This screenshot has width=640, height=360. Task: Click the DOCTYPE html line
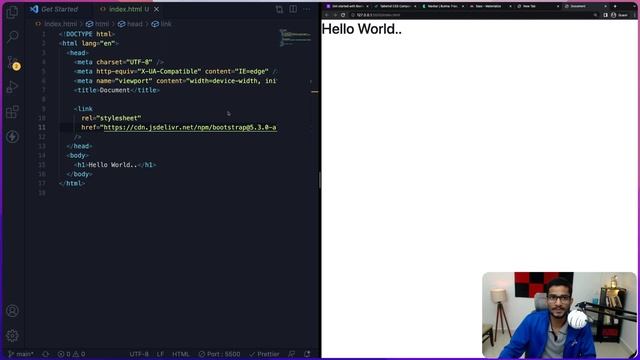[x=87, y=34]
